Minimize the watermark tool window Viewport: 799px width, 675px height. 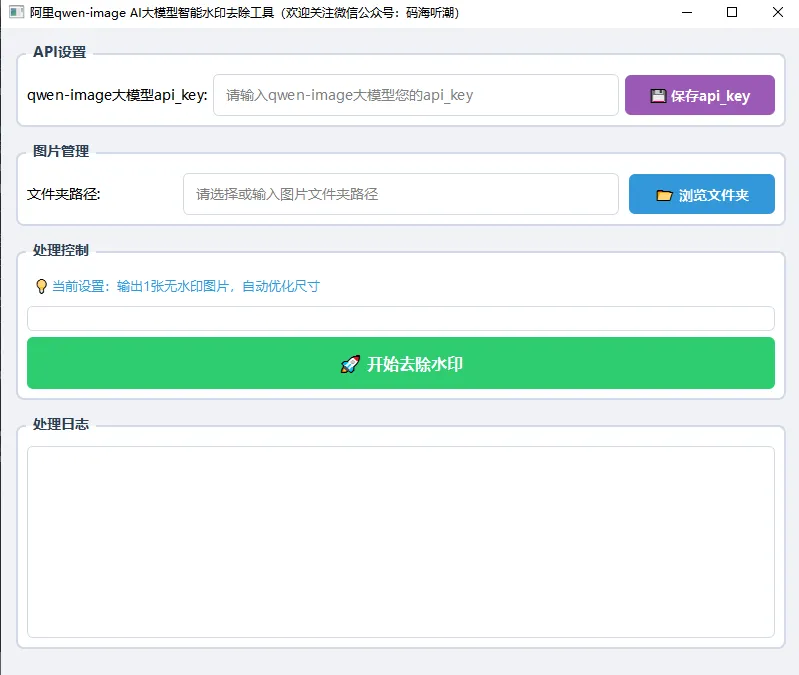coord(687,12)
